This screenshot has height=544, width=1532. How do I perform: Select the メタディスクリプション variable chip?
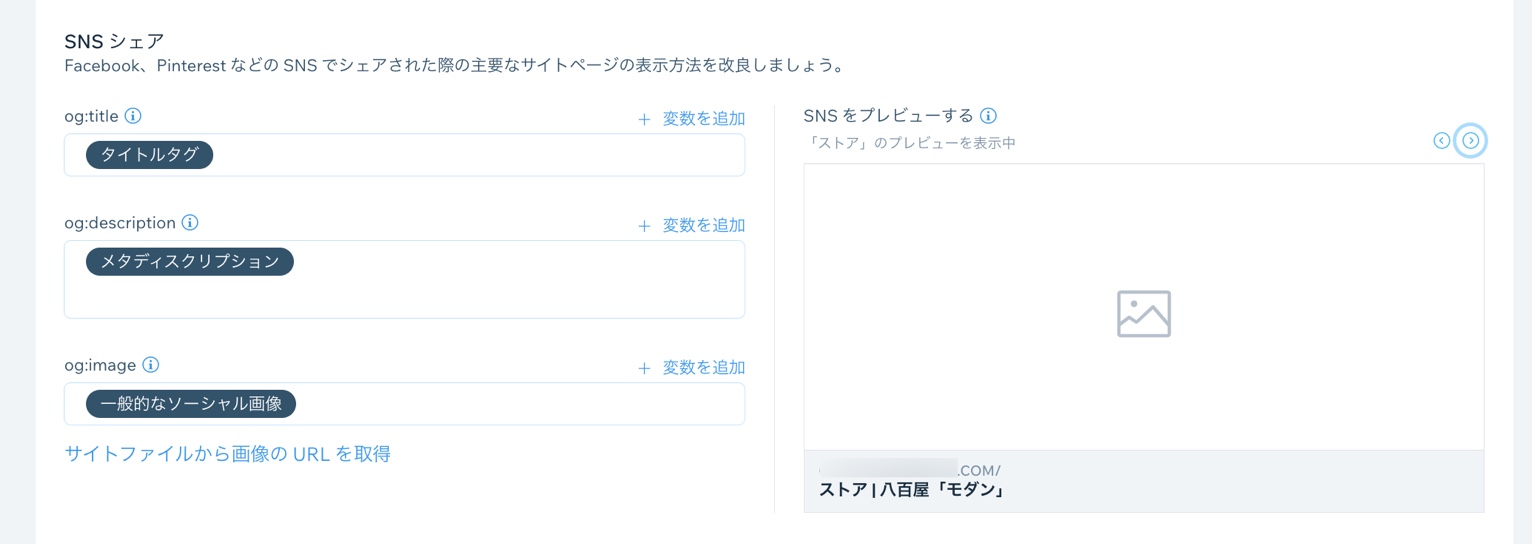(190, 262)
